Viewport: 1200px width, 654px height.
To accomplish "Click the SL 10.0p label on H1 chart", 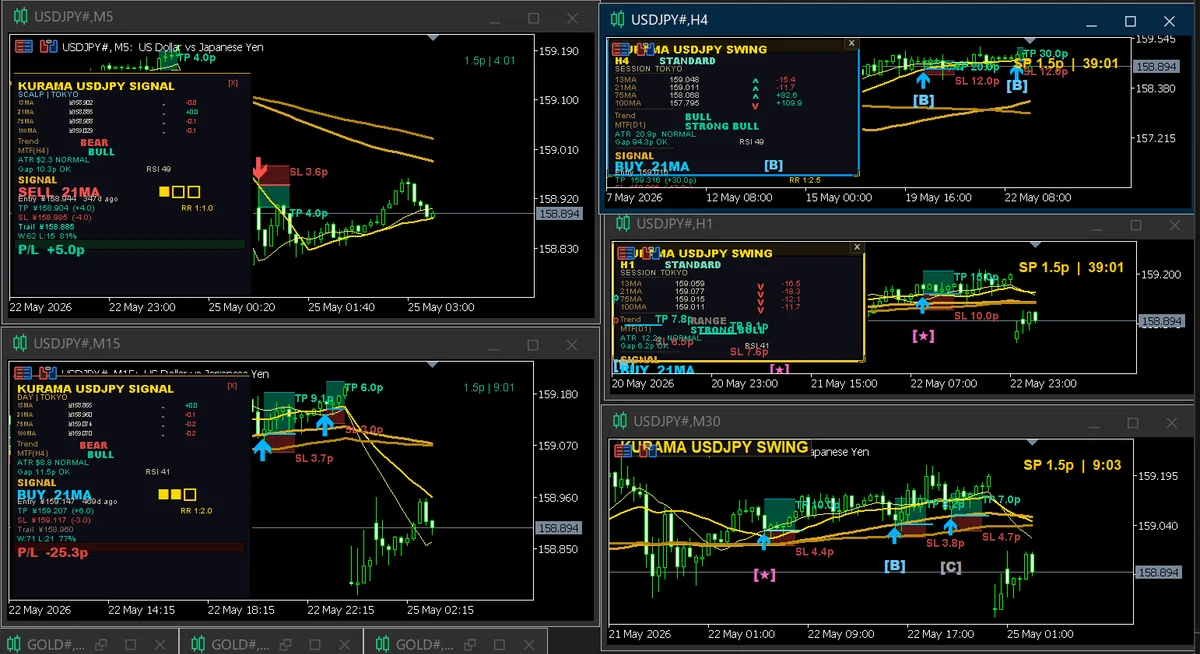I will [x=976, y=315].
